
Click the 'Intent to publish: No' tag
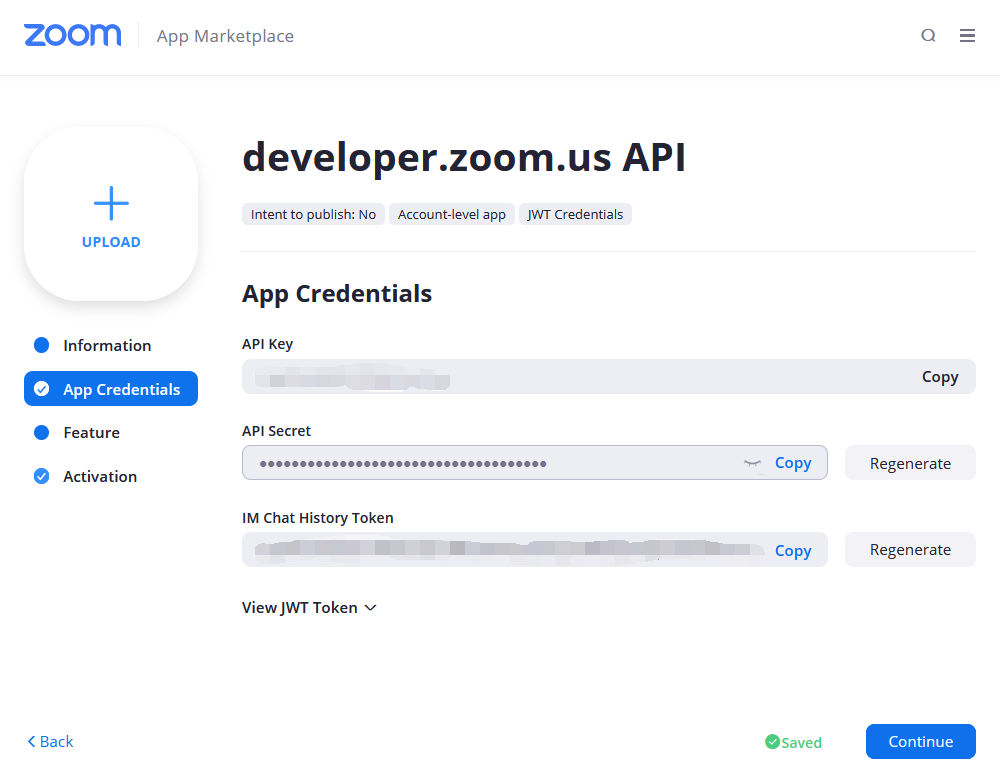(x=313, y=214)
